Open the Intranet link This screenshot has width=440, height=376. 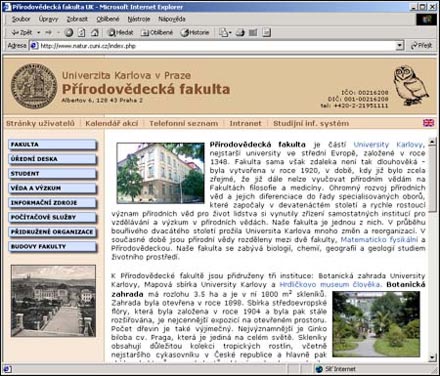pos(245,123)
